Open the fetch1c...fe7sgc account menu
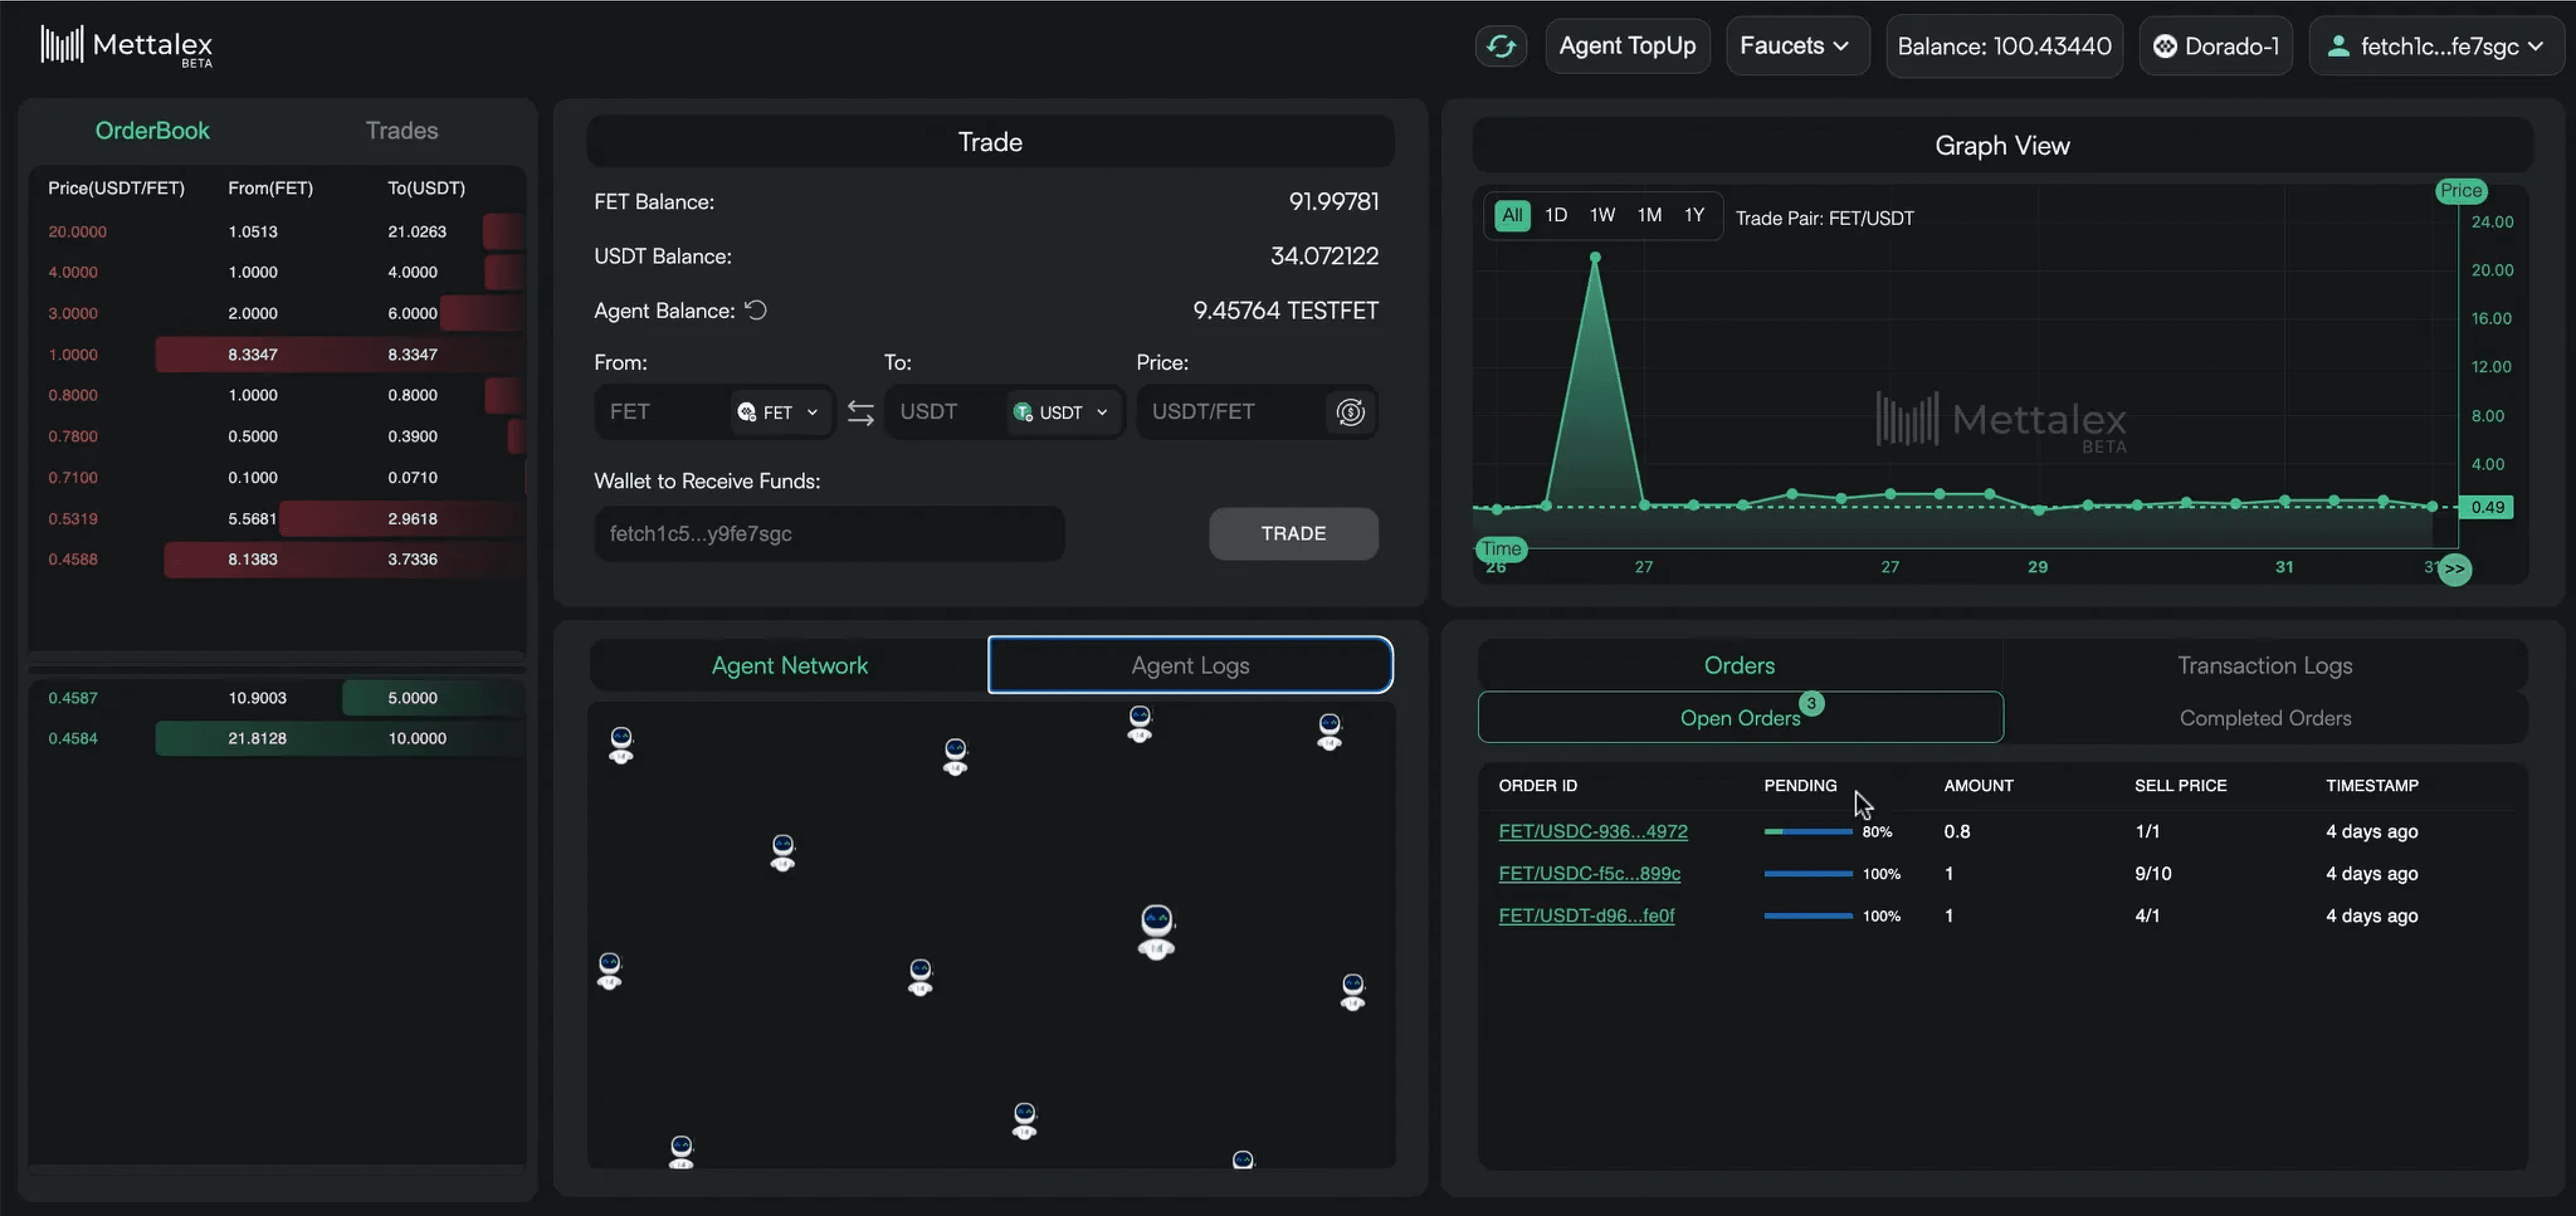 (2436, 46)
